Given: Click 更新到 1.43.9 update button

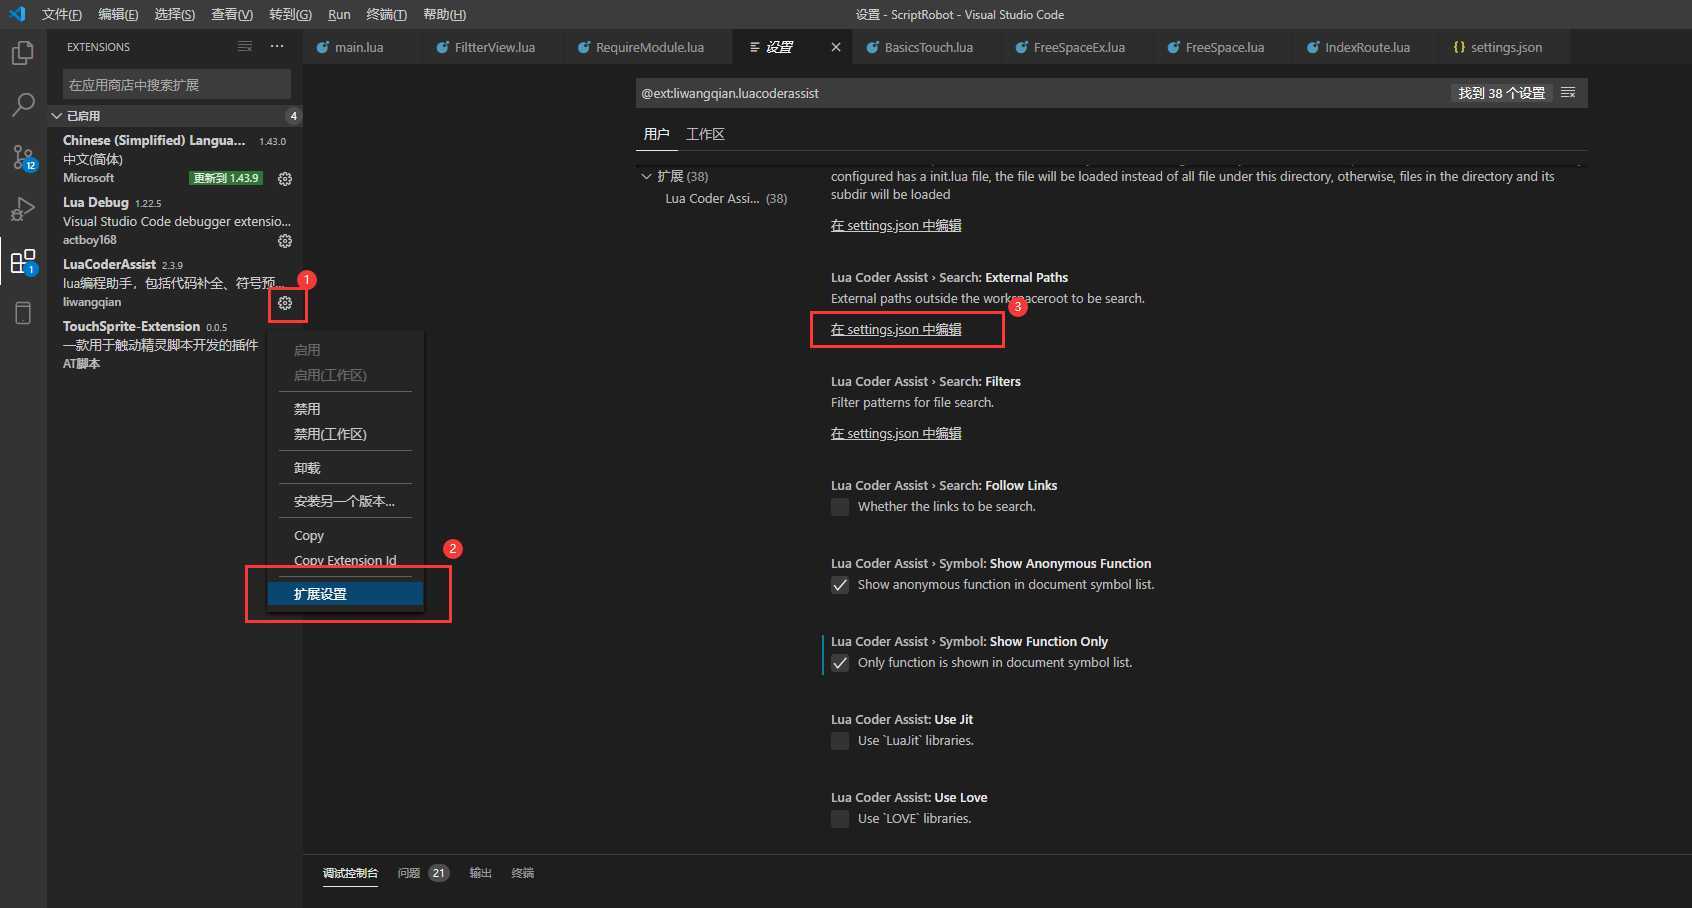Looking at the screenshot, I should click(226, 178).
